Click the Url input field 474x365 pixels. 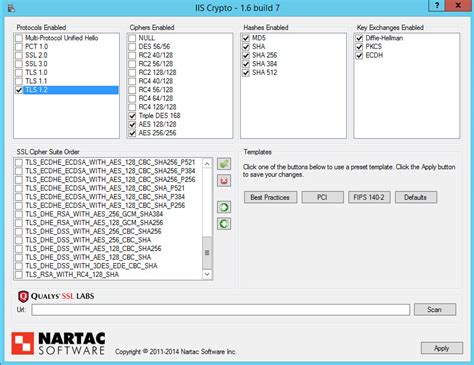pos(221,310)
